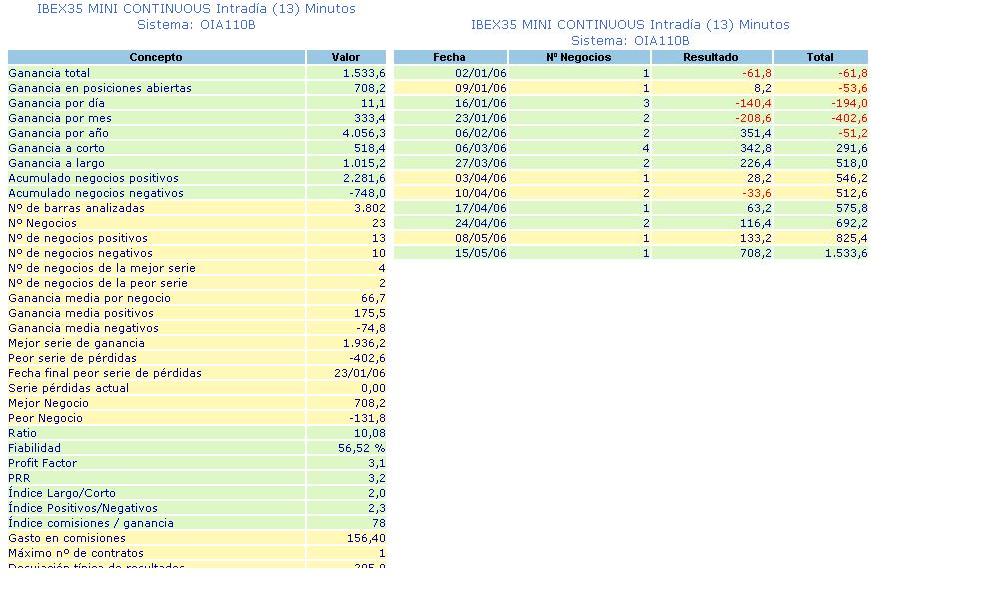Viewport: 1000px width, 612px height.
Task: Click the Resultado value 351,4
Action: pyautogui.click(x=756, y=133)
